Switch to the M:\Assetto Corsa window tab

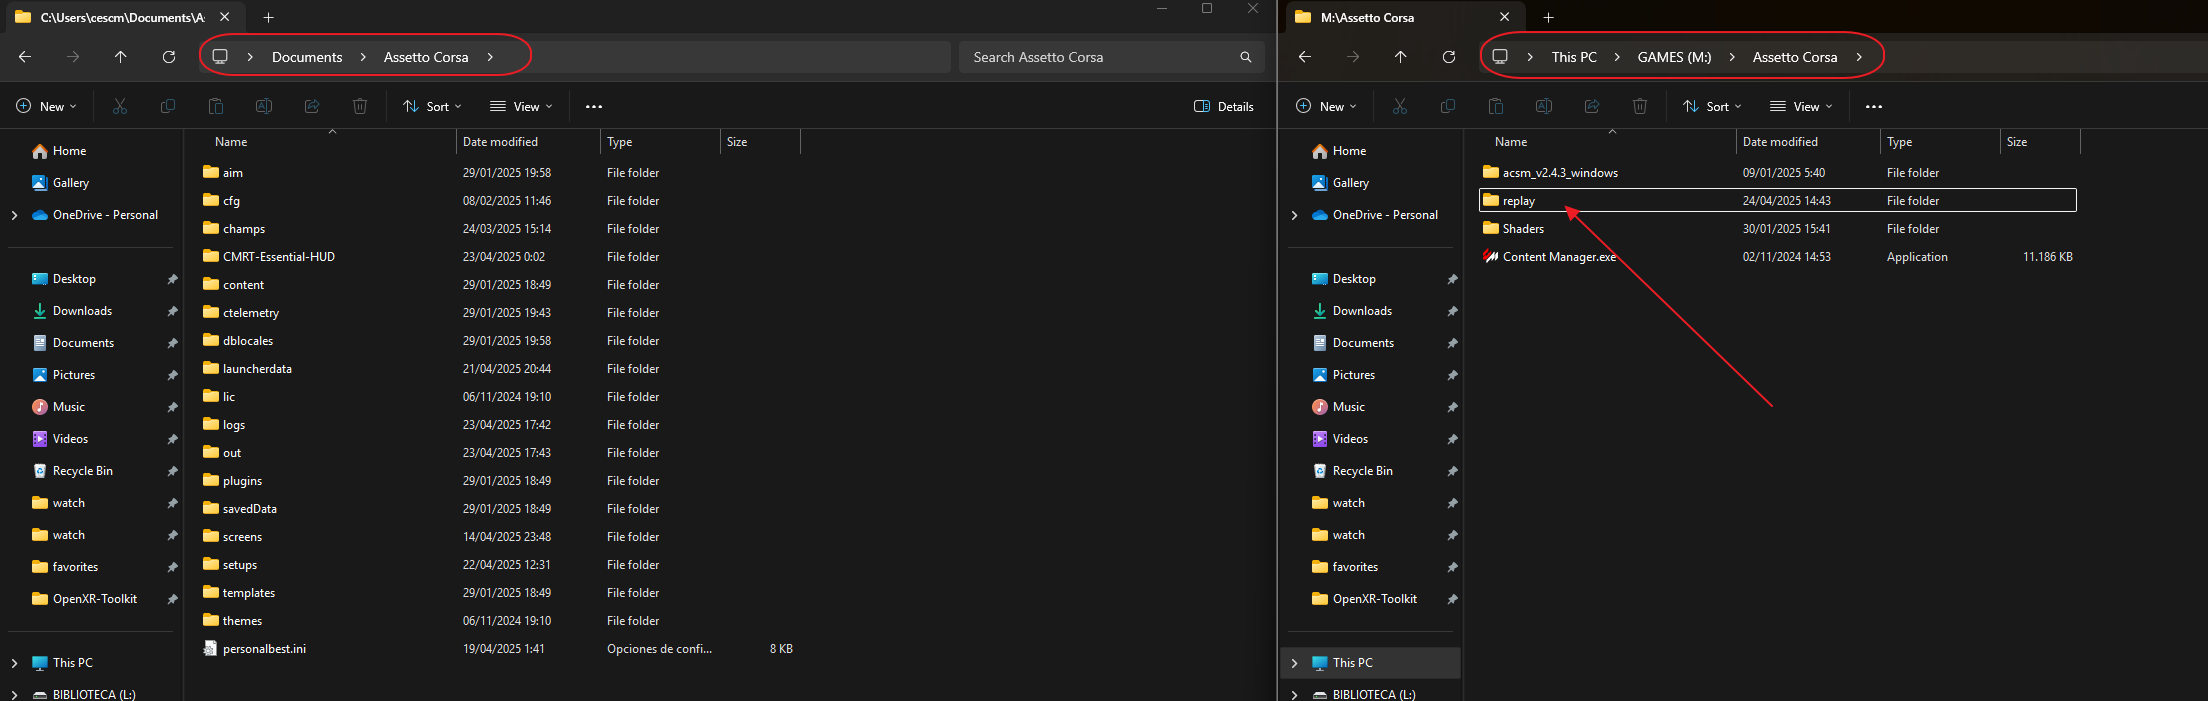point(1367,17)
